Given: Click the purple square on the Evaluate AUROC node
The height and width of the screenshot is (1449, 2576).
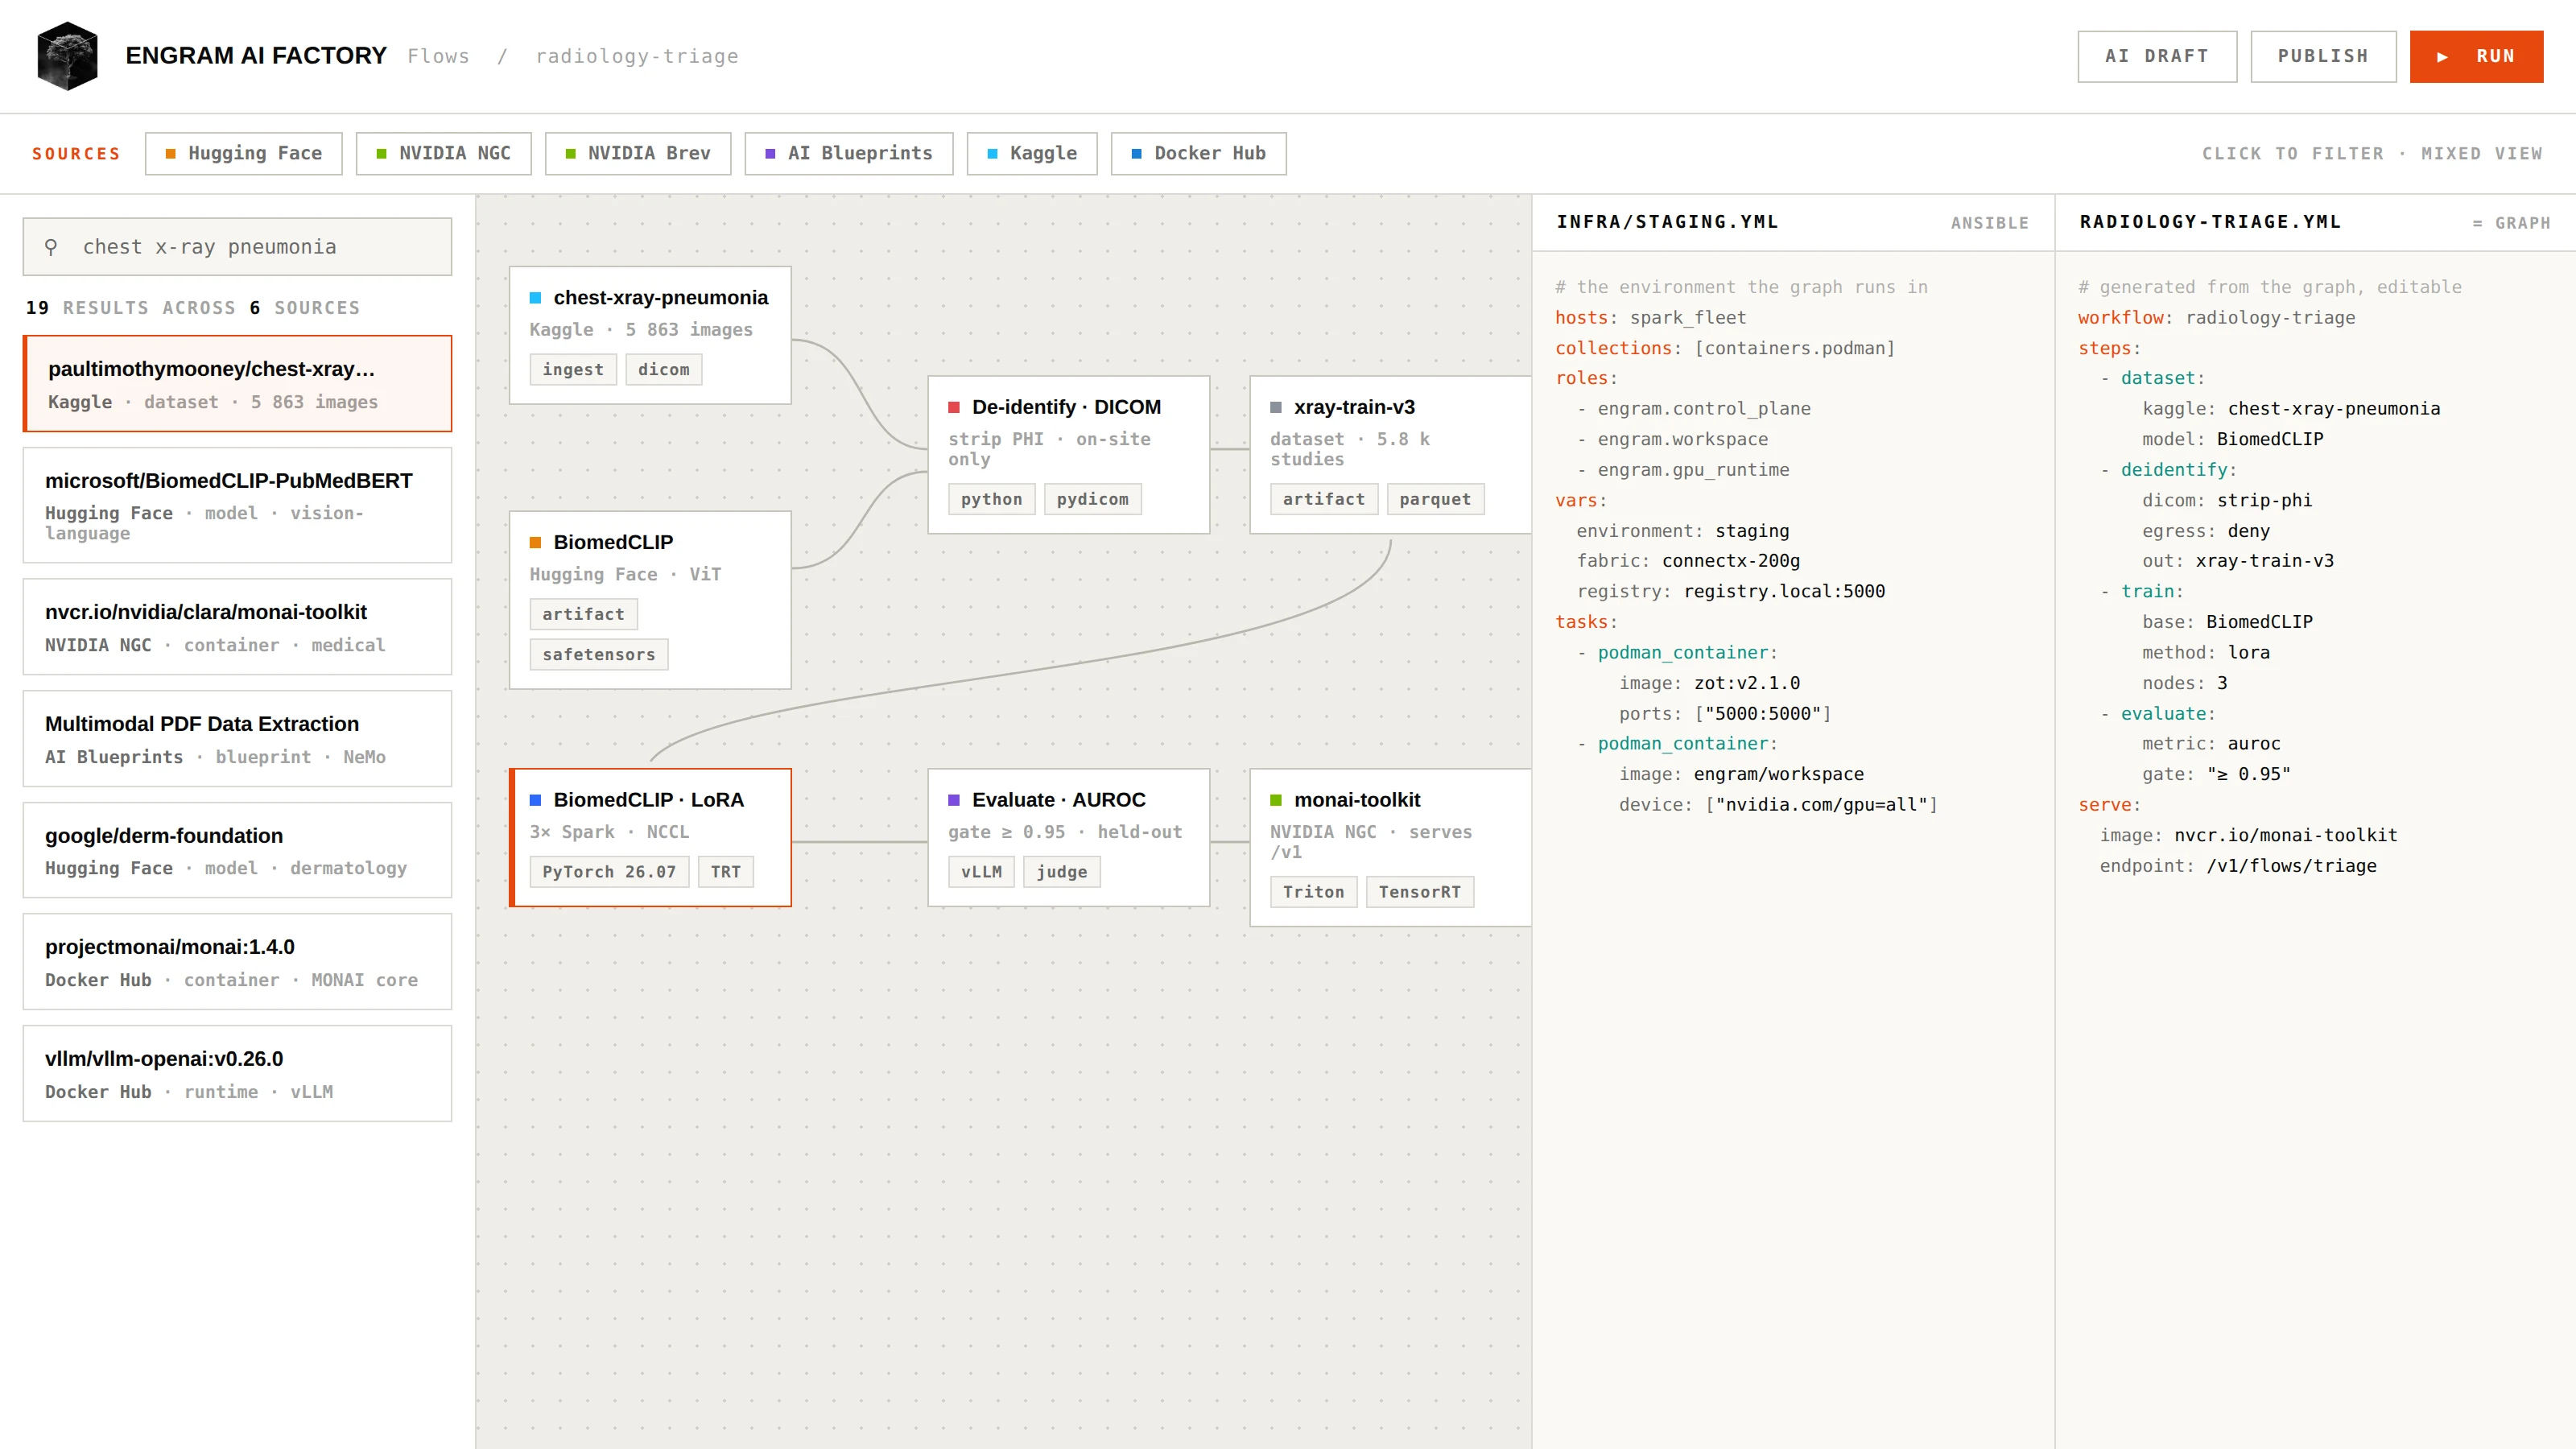Looking at the screenshot, I should click(954, 800).
